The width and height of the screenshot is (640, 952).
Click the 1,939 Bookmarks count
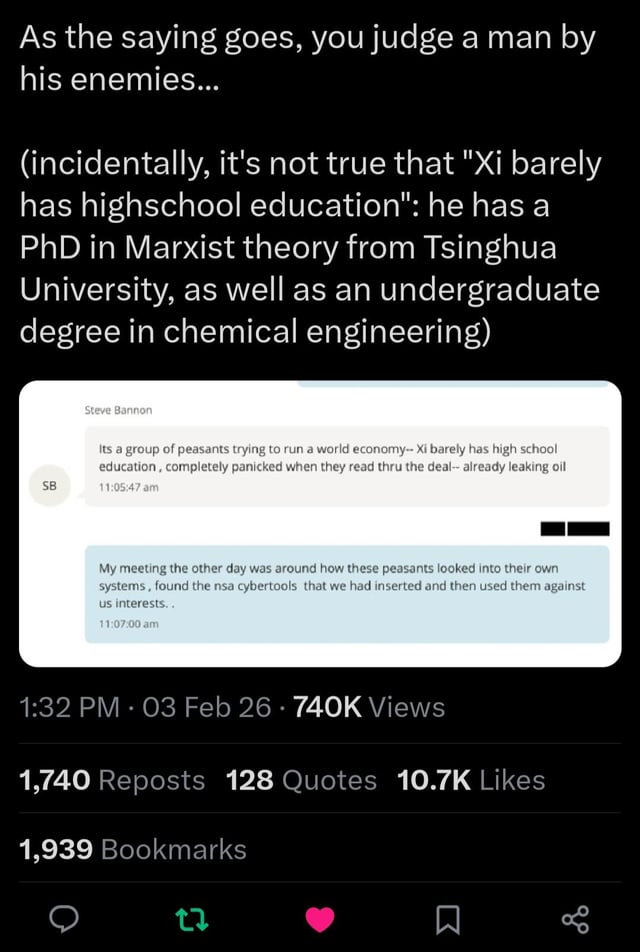point(133,849)
